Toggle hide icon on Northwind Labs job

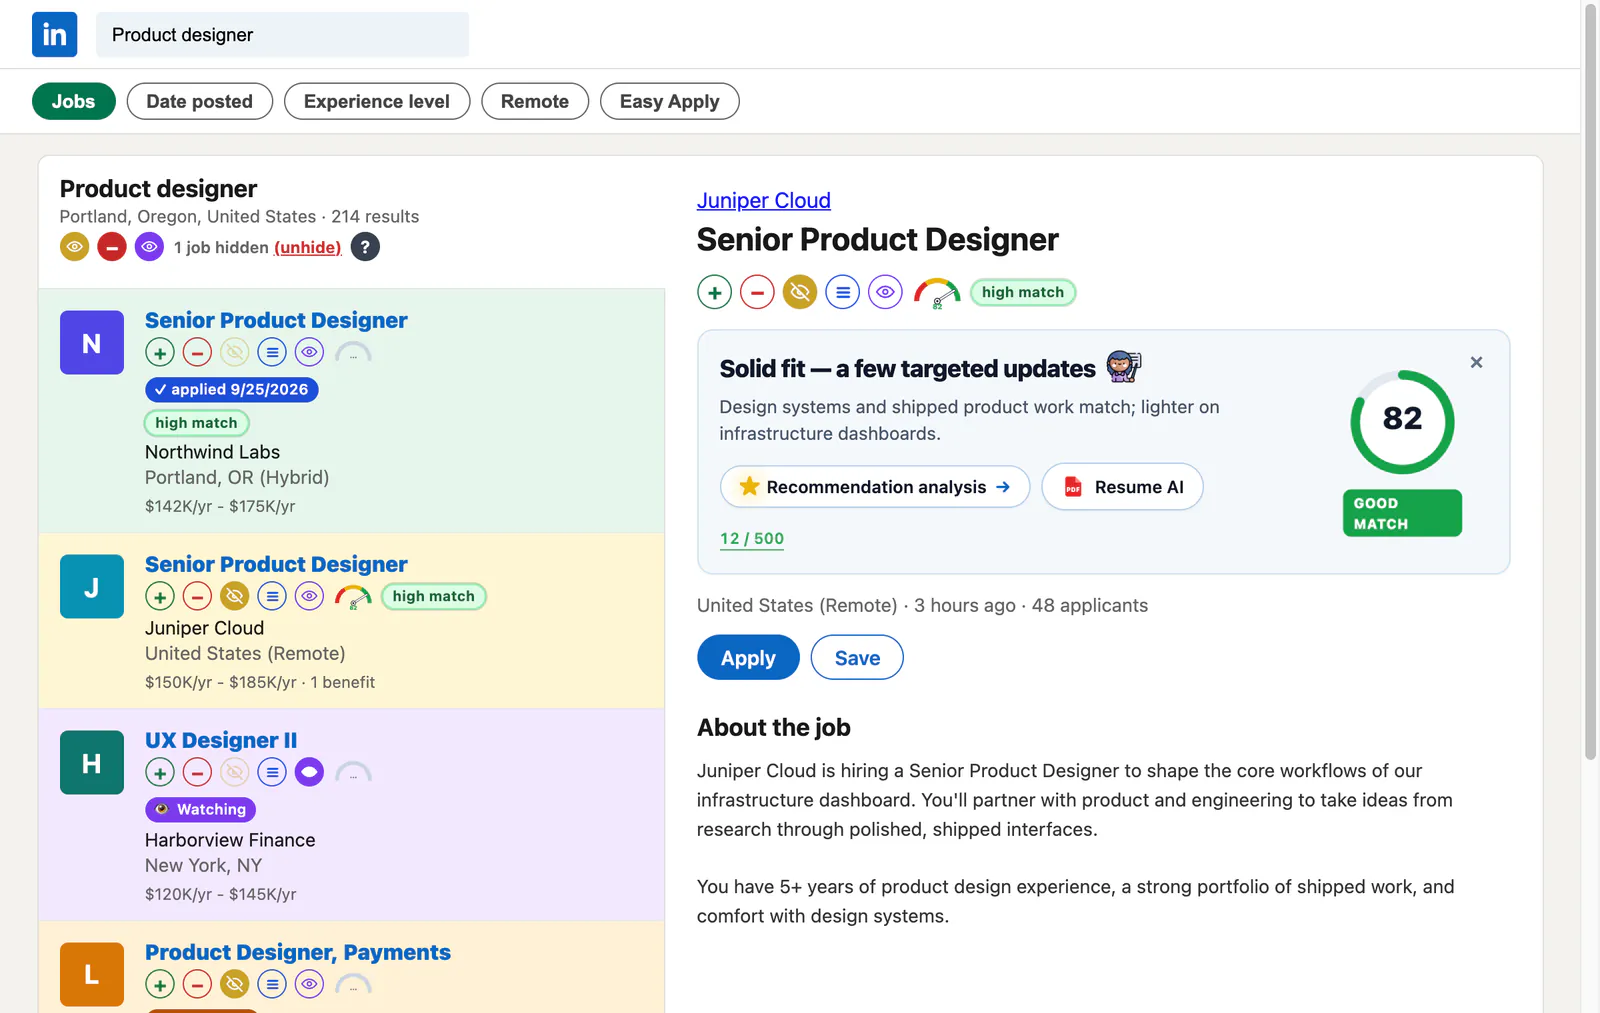pos(235,352)
